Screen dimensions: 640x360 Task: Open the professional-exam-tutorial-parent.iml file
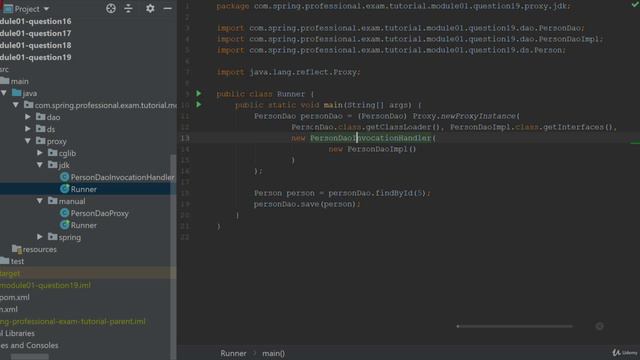[x=73, y=321]
